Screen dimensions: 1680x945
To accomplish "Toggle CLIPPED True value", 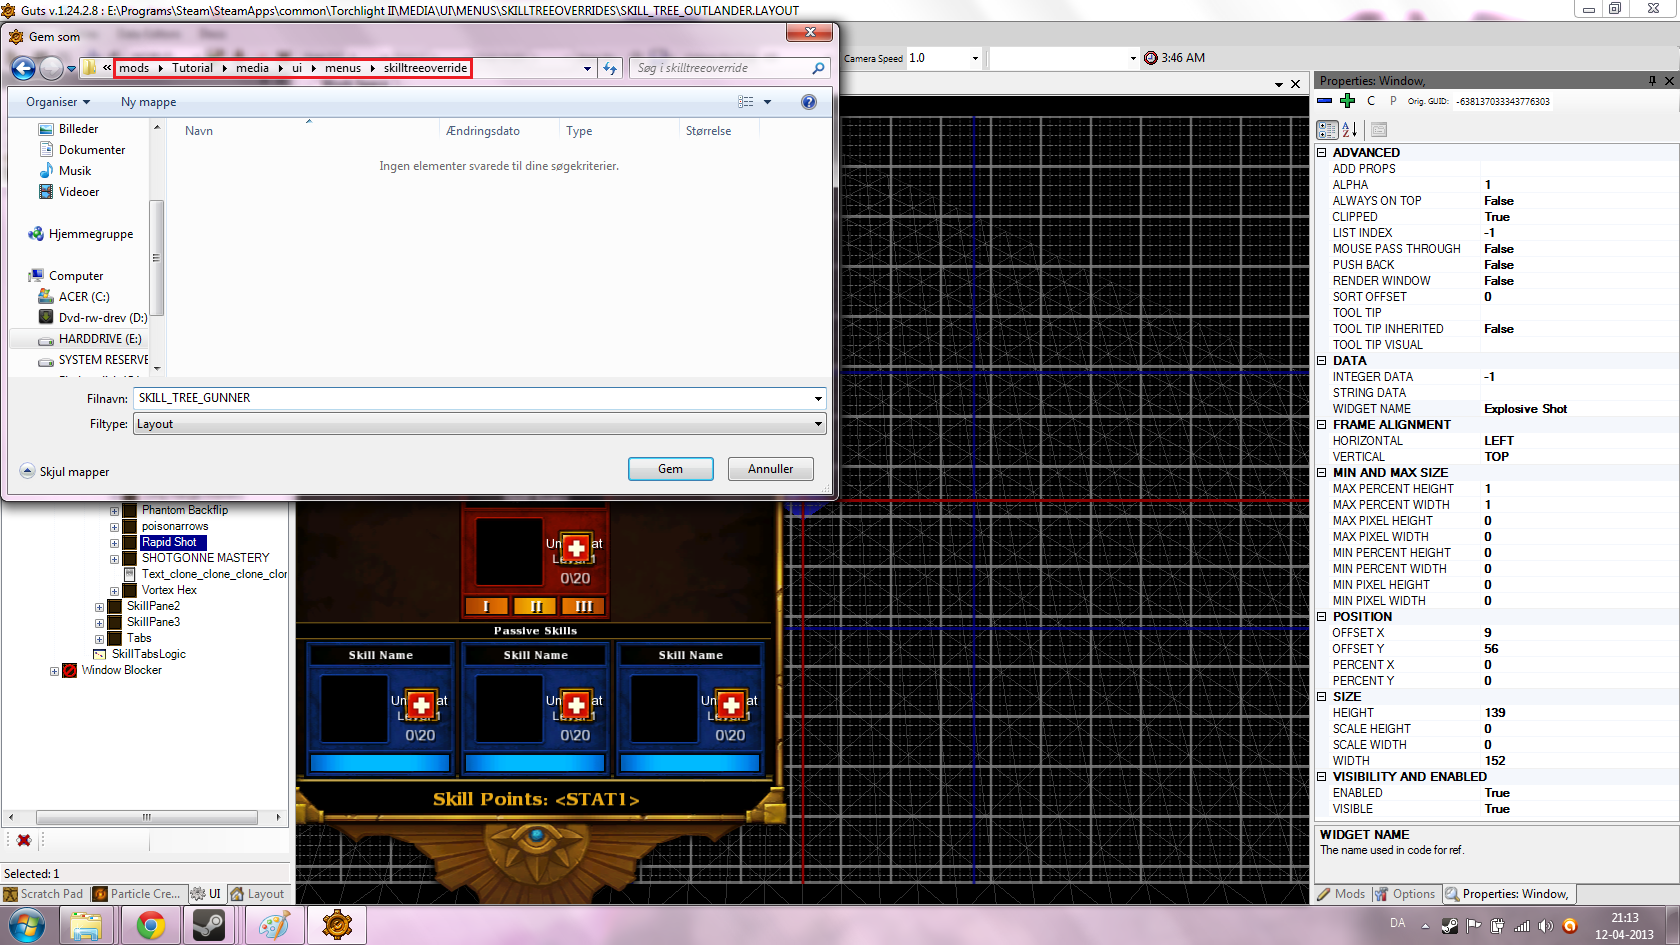I will (1496, 217).
